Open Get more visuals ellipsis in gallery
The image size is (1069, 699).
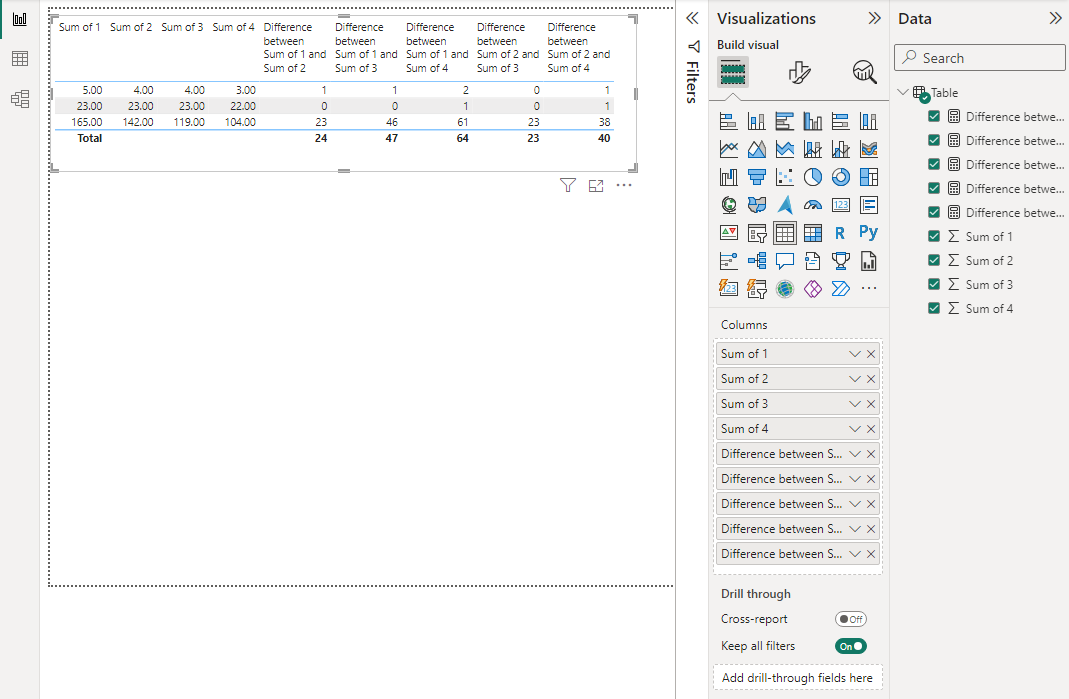(869, 288)
